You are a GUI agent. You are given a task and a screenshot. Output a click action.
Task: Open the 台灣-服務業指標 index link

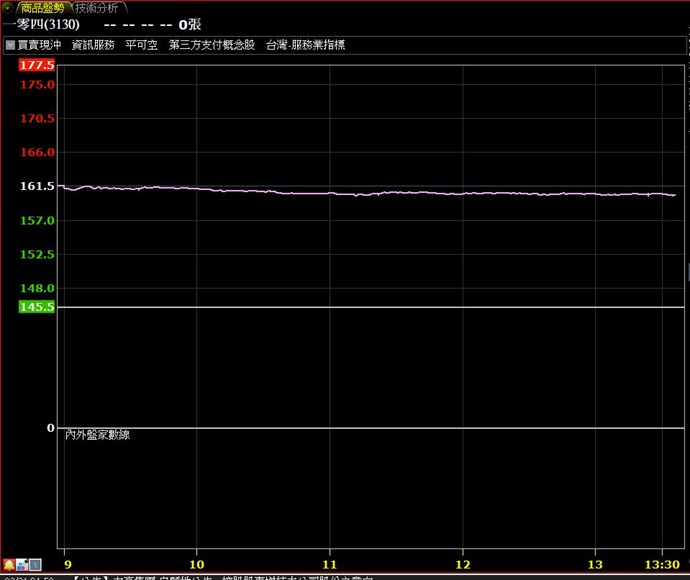point(305,45)
